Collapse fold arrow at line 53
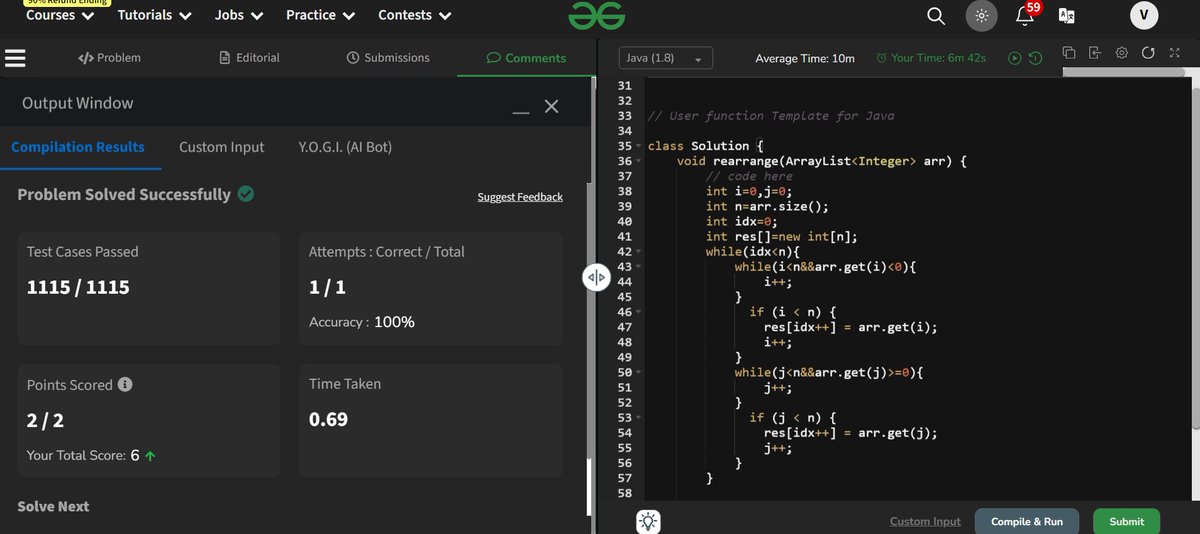 638,417
